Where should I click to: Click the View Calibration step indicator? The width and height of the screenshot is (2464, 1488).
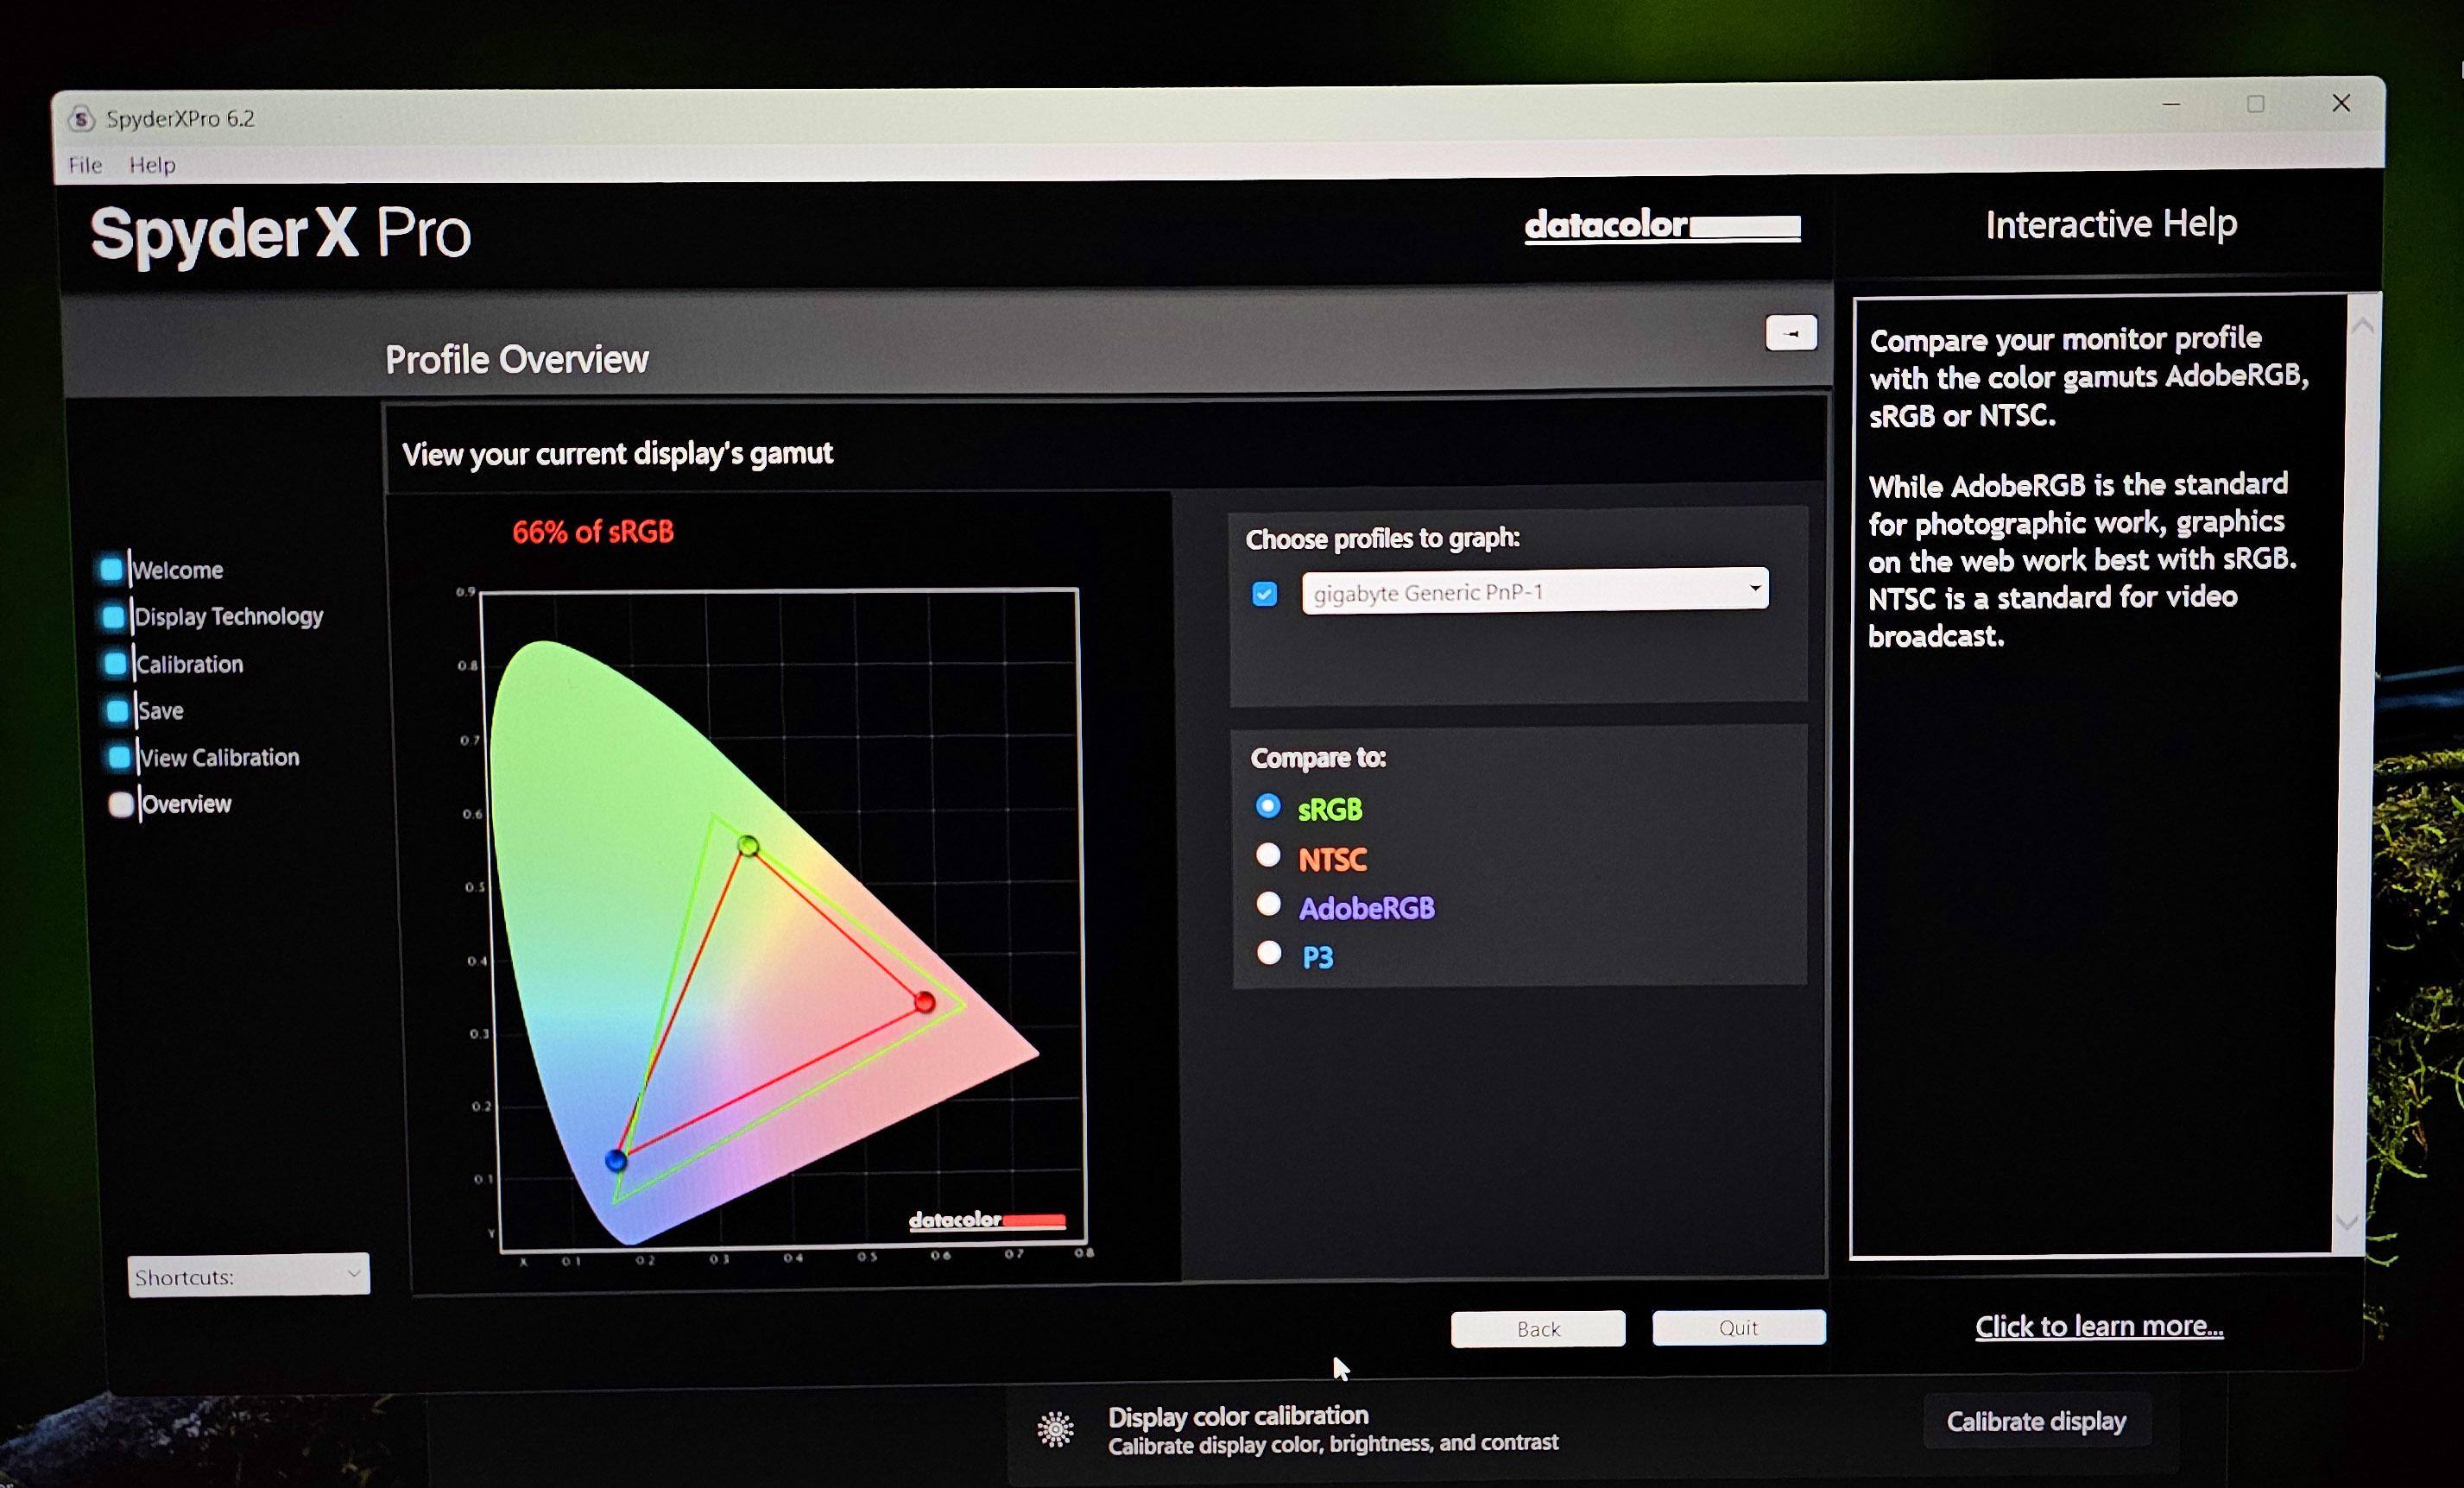pos(119,757)
